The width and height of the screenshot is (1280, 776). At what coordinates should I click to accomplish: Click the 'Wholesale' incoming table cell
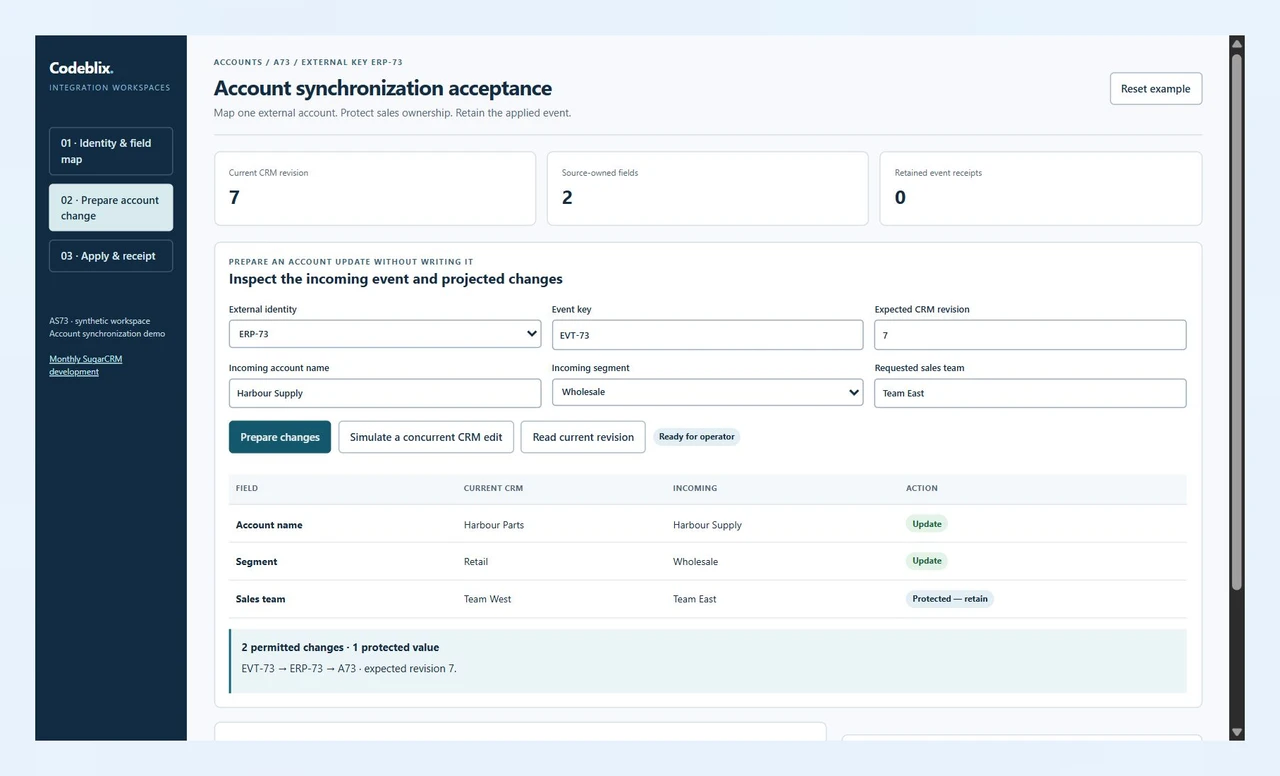pos(695,562)
